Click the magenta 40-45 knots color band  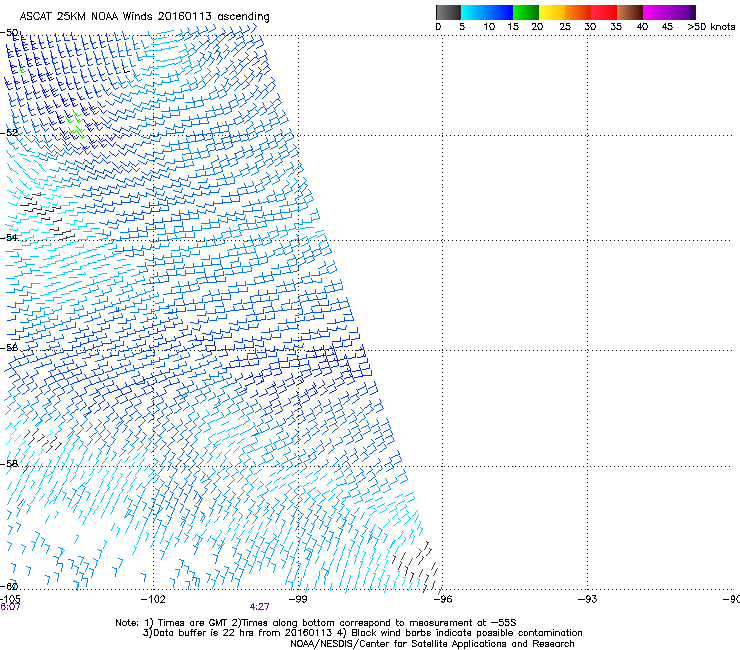(x=656, y=12)
